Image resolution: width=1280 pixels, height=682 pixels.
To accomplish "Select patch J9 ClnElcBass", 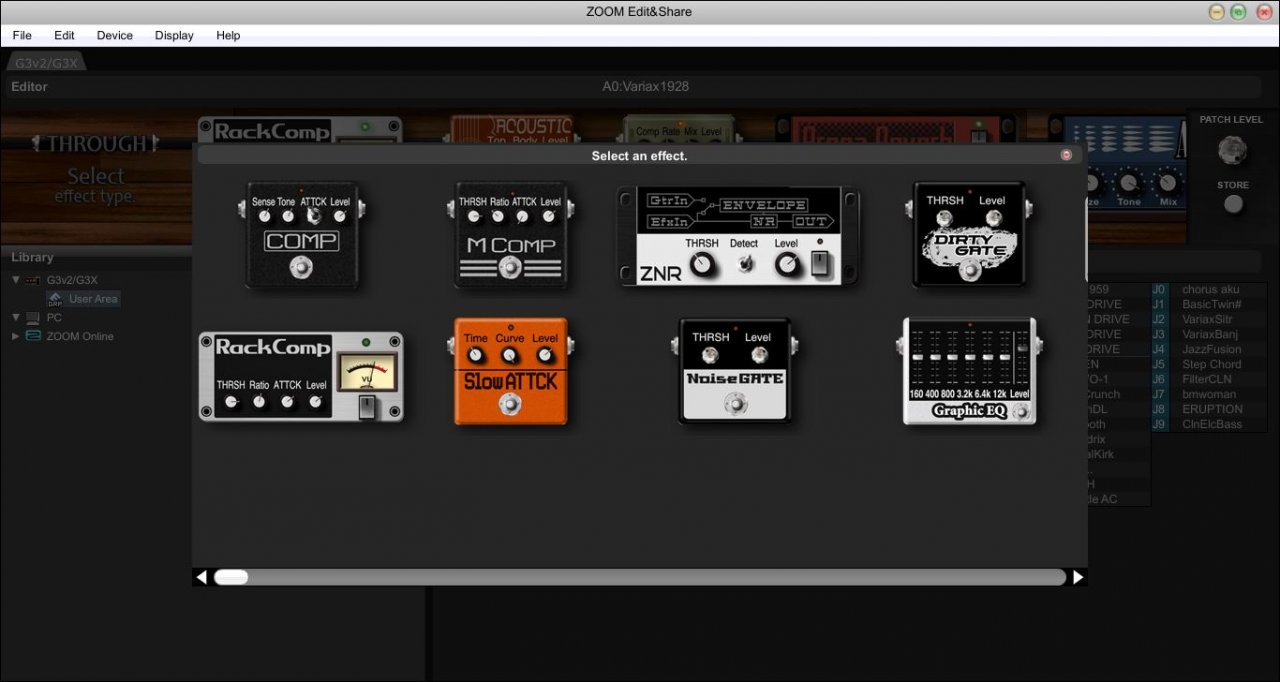I will [1210, 424].
